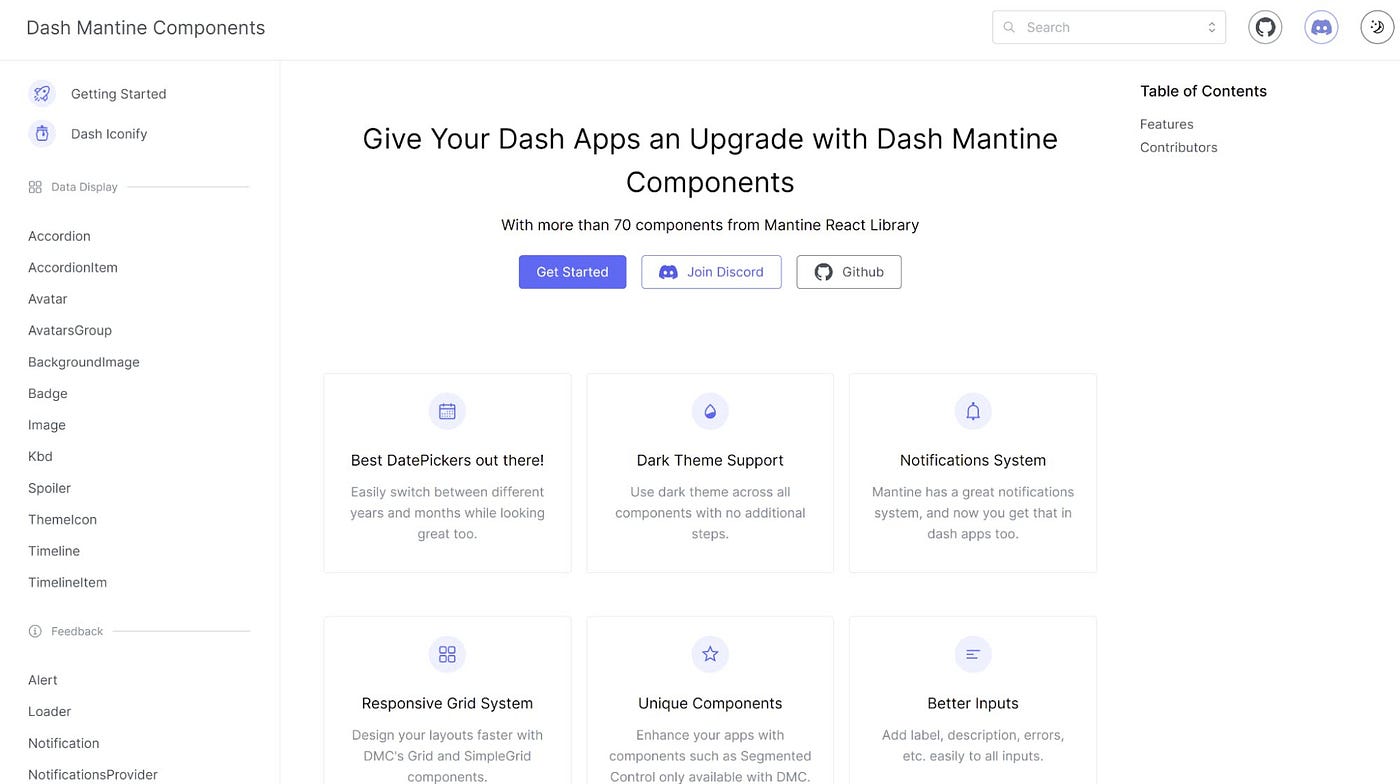Click the grid icon on Responsive Grid System
Viewport: 1400px width, 784px height.
(447, 654)
